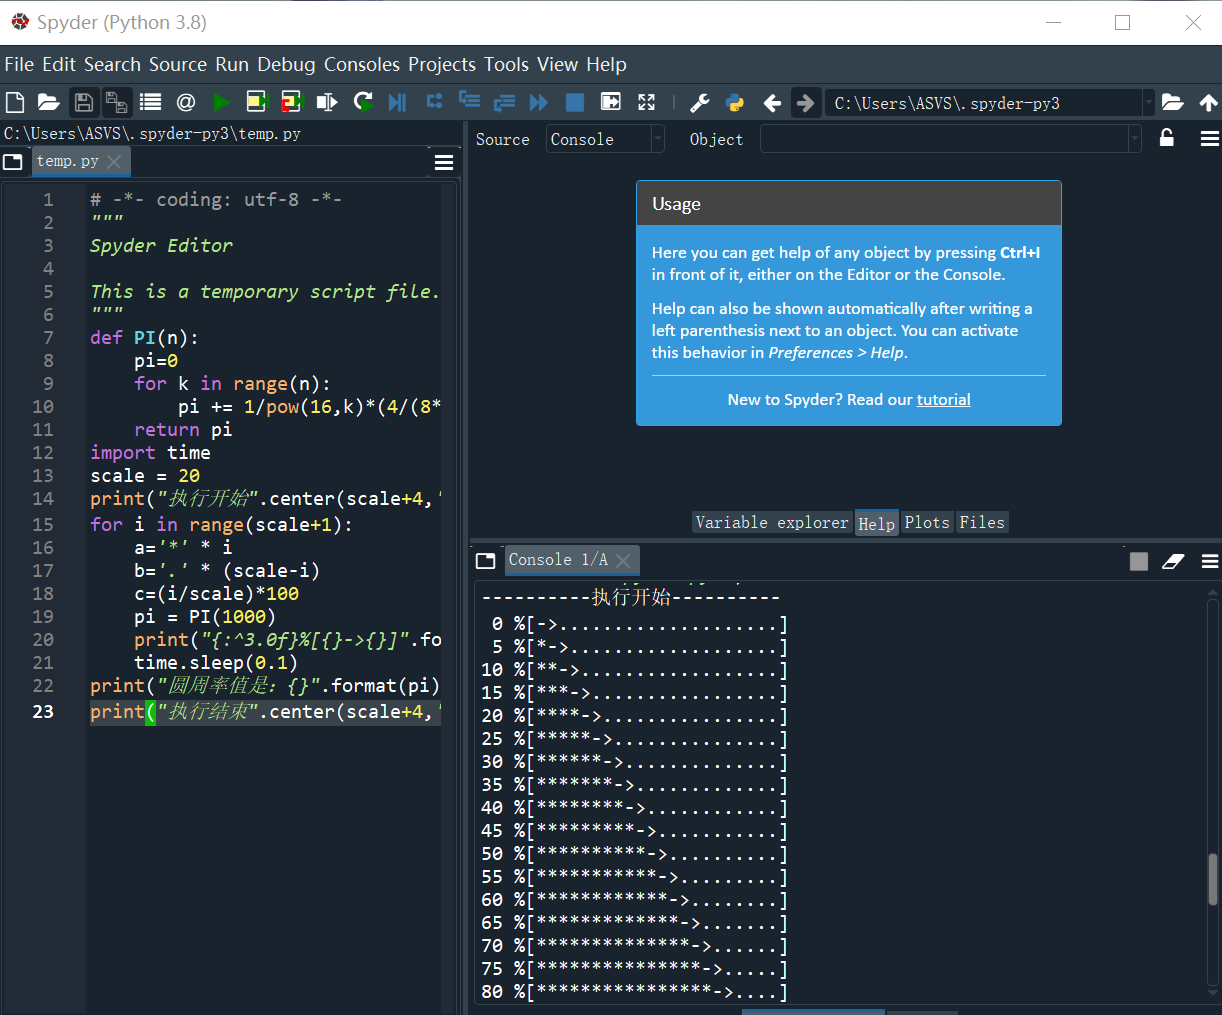Click the Object input field
The width and height of the screenshot is (1222, 1015).
[946, 139]
